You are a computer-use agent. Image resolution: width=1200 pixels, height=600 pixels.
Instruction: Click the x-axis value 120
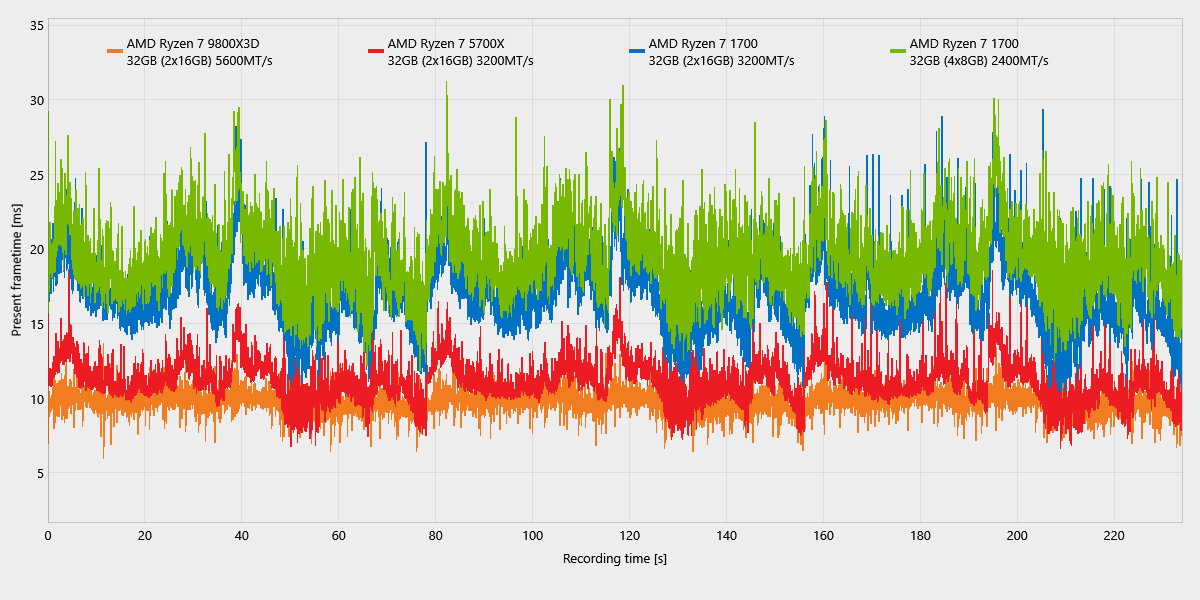[630, 535]
